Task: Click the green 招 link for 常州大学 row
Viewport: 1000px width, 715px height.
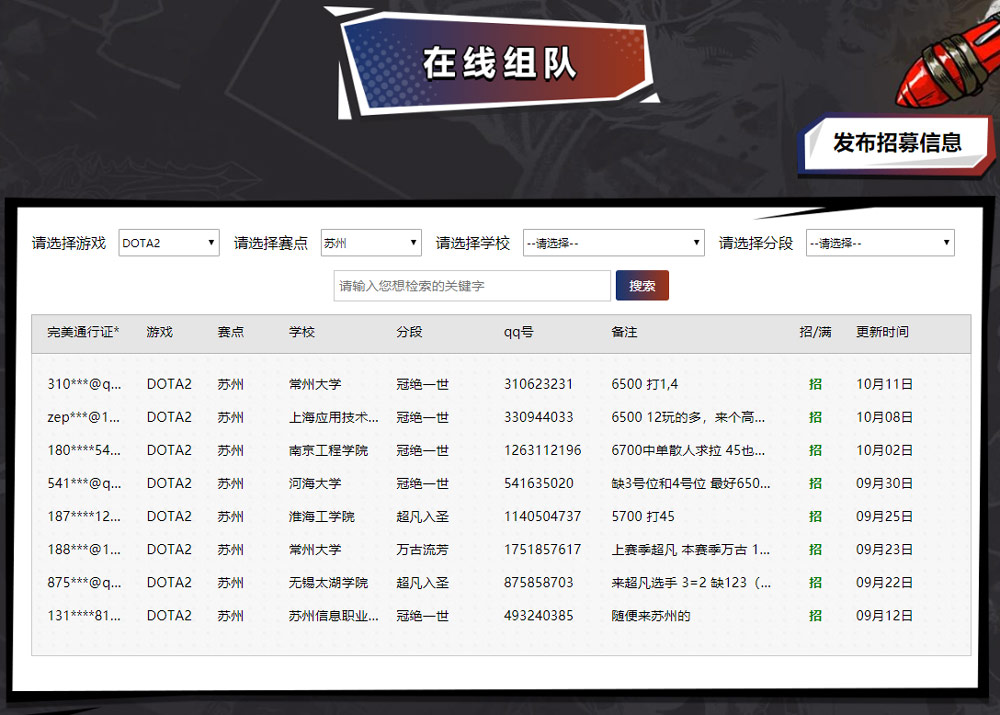Action: 814,384
